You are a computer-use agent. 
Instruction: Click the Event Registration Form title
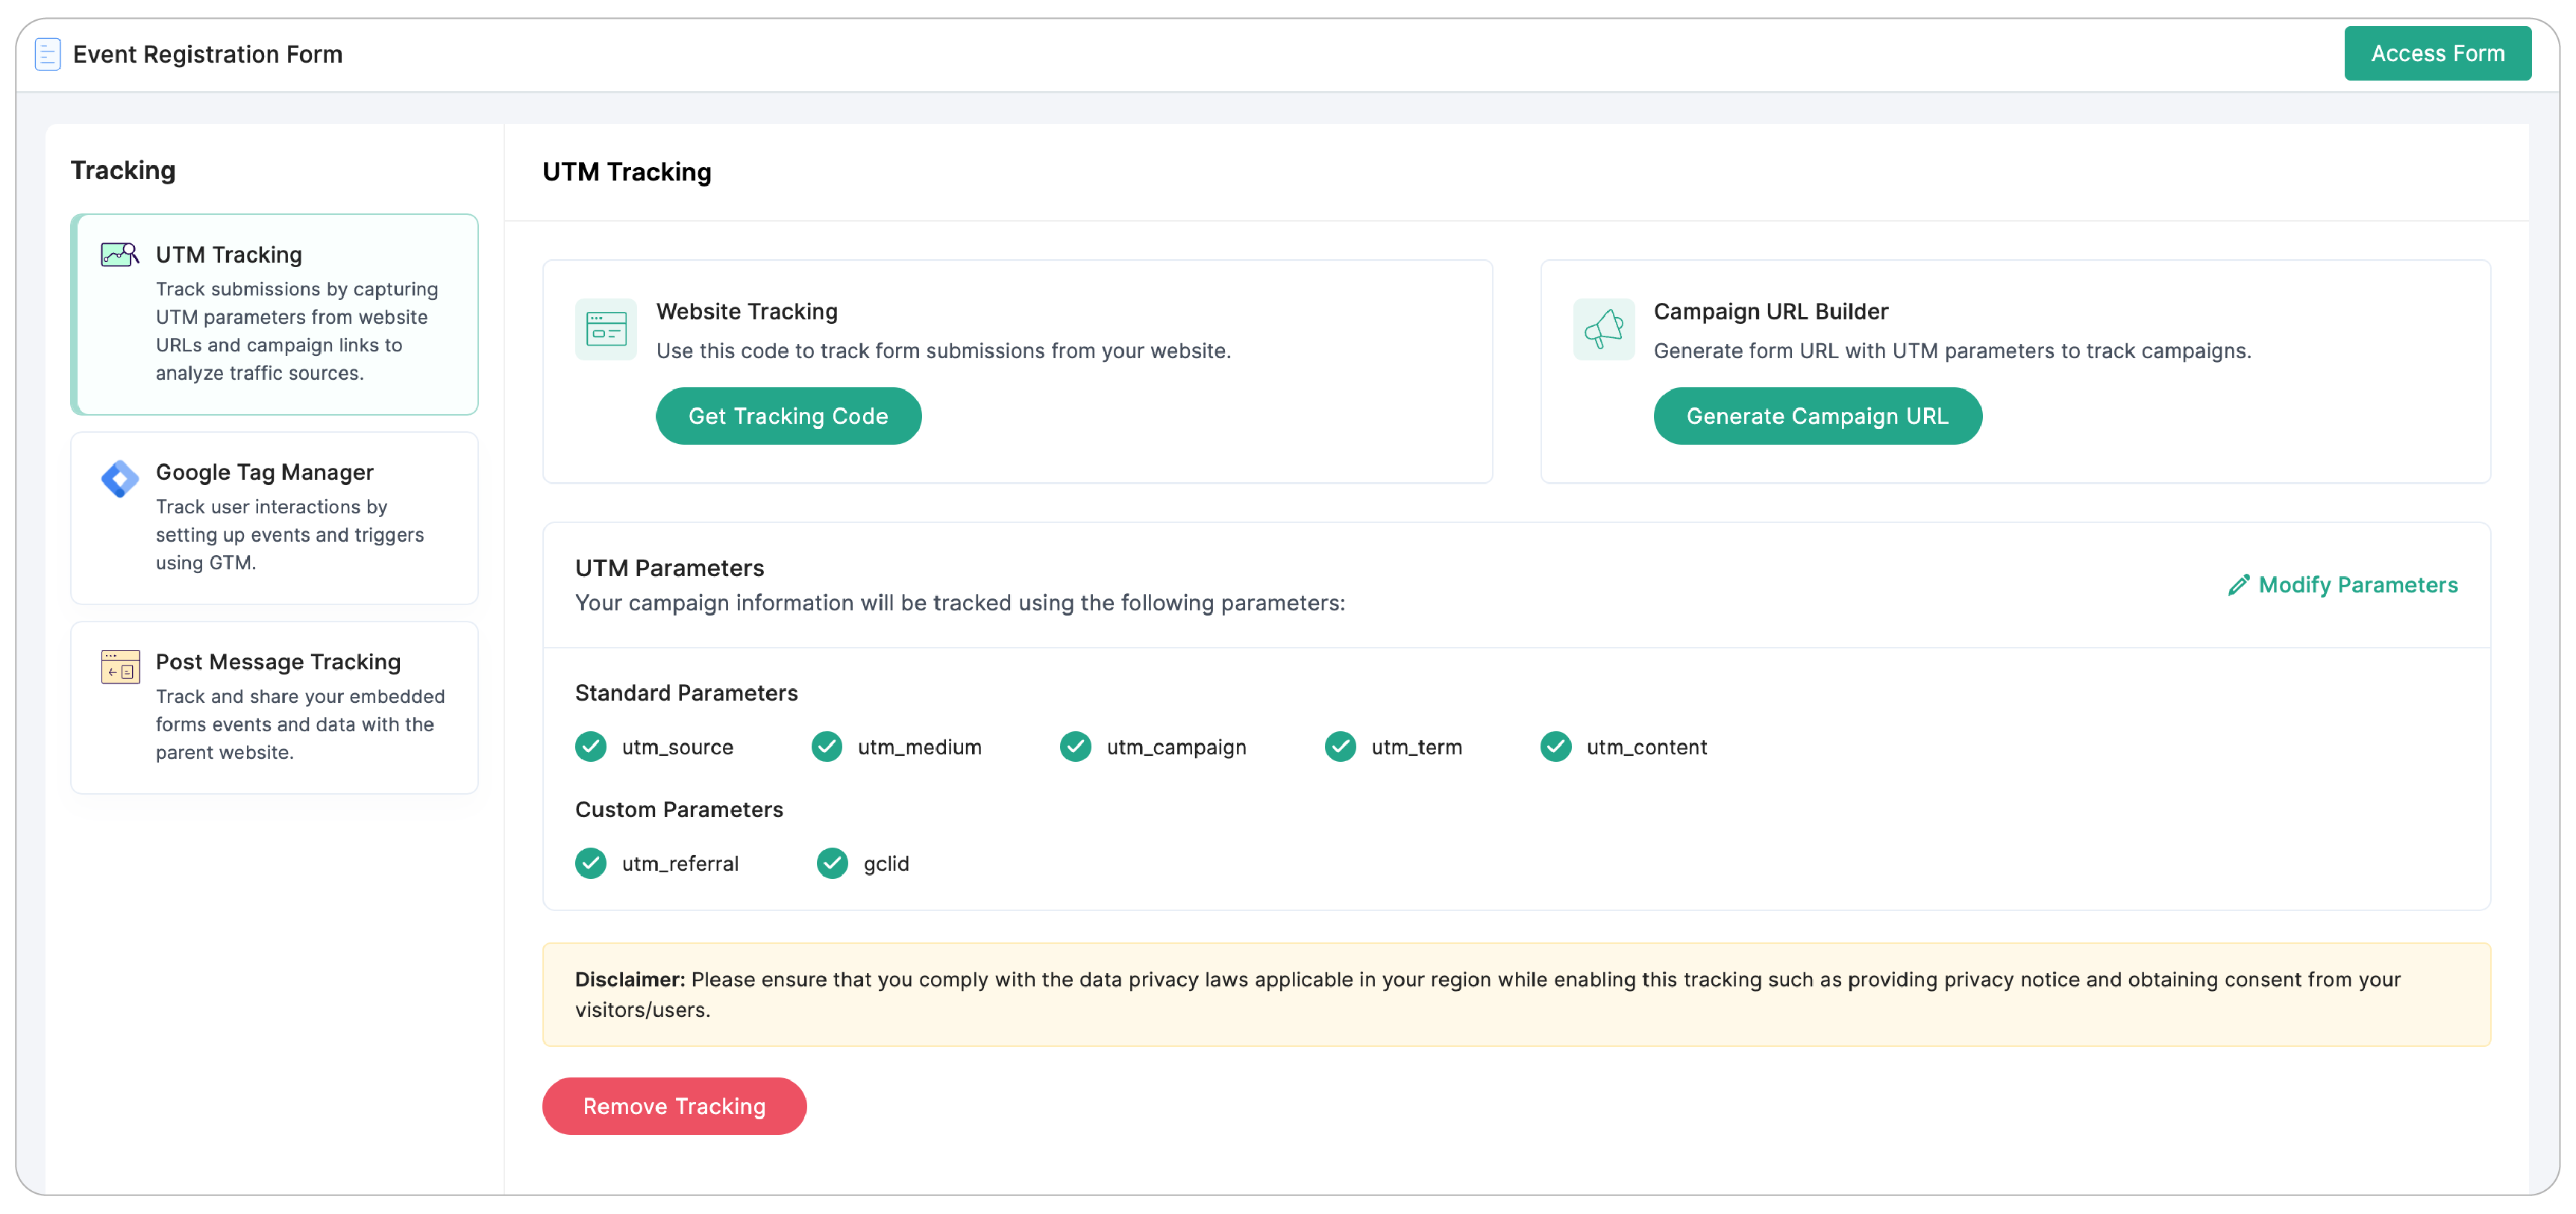pos(208,54)
